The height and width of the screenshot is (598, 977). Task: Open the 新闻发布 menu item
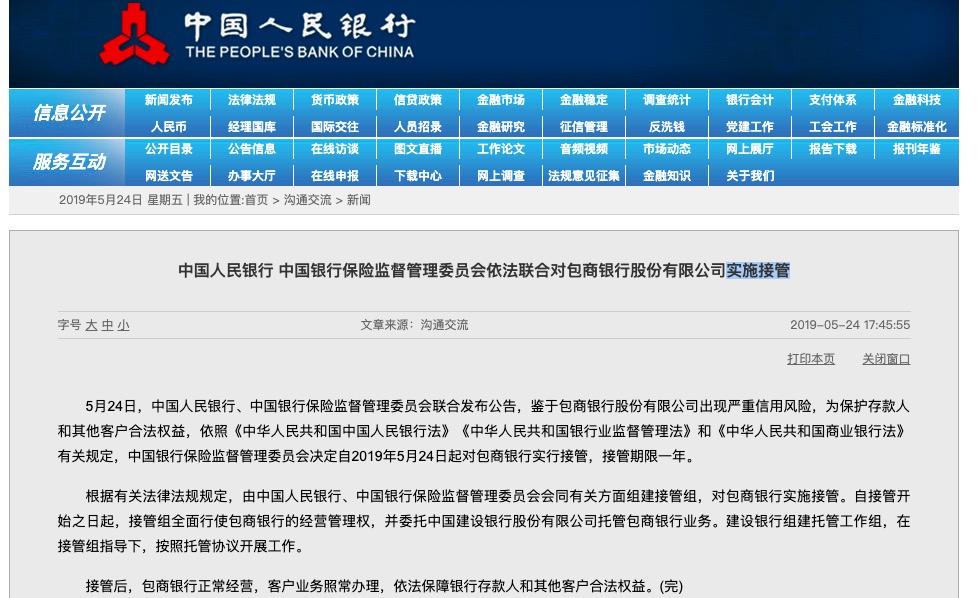click(x=168, y=100)
